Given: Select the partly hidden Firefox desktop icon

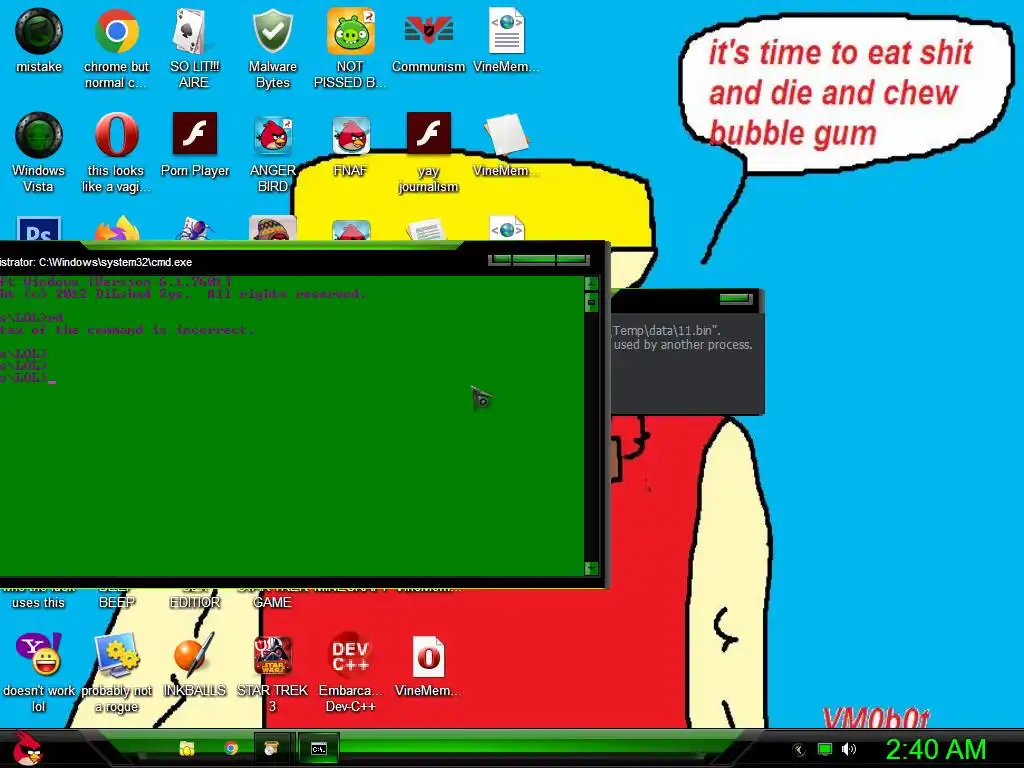Looking at the screenshot, I should (x=117, y=228).
